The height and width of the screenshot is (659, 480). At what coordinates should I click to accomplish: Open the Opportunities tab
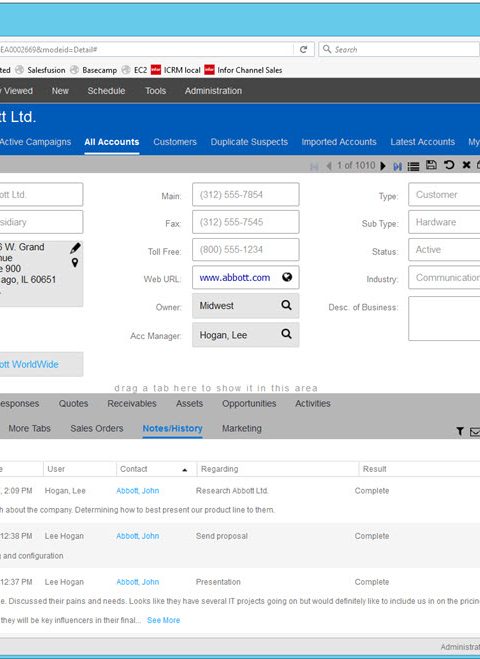(249, 403)
